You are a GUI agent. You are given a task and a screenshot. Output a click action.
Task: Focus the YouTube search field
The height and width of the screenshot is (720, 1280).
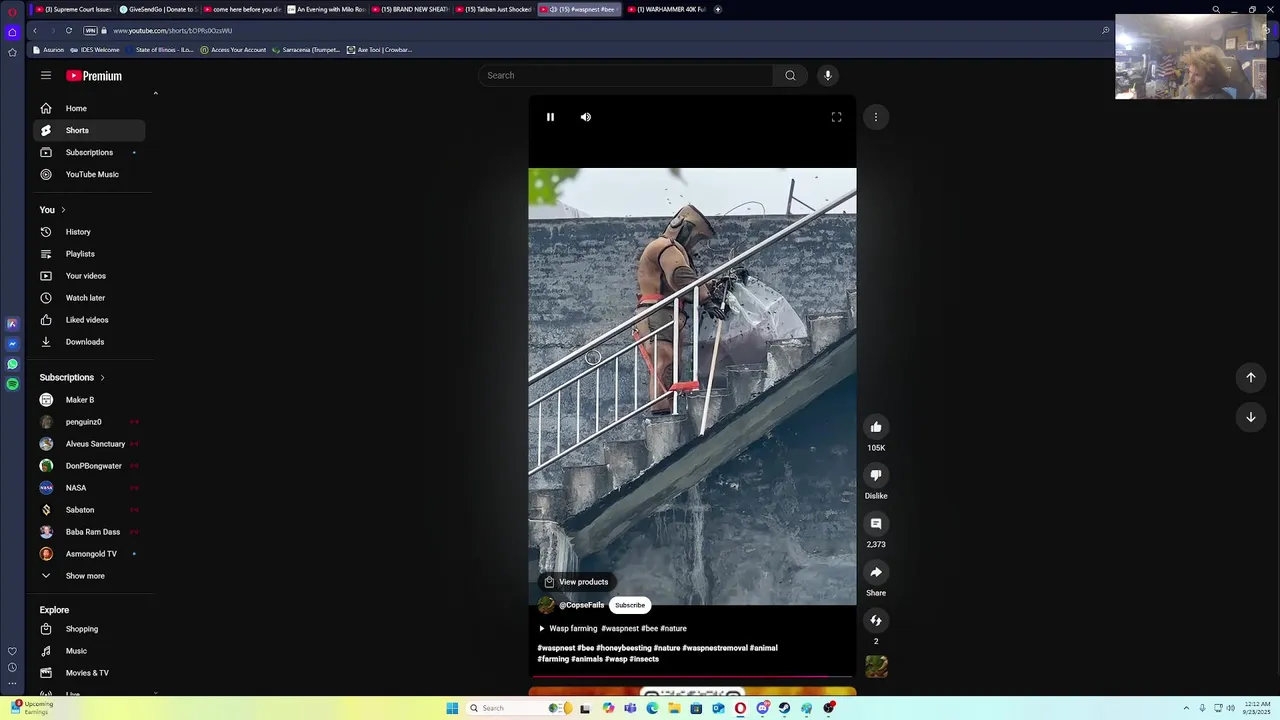(x=628, y=75)
